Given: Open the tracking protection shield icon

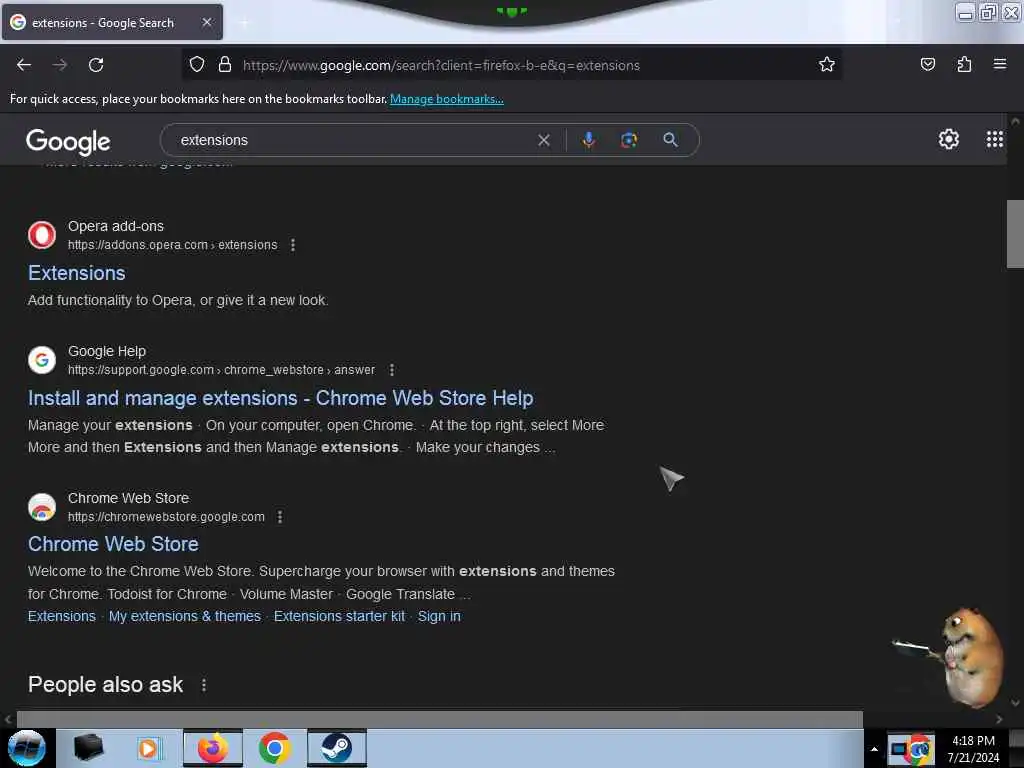Looking at the screenshot, I should [x=197, y=64].
